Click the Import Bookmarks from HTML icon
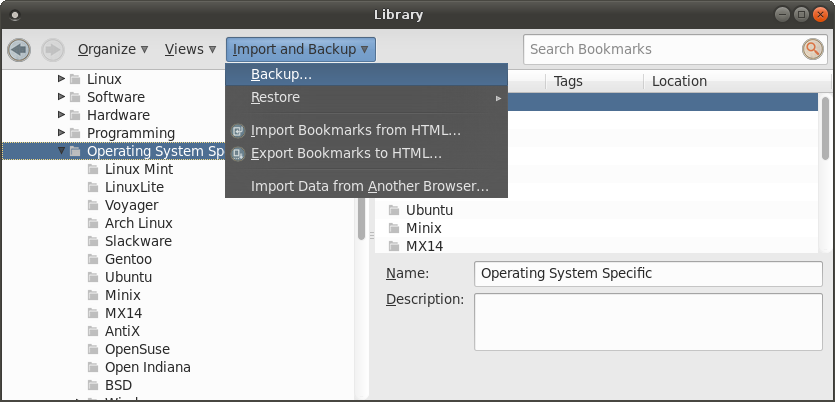 click(x=238, y=130)
